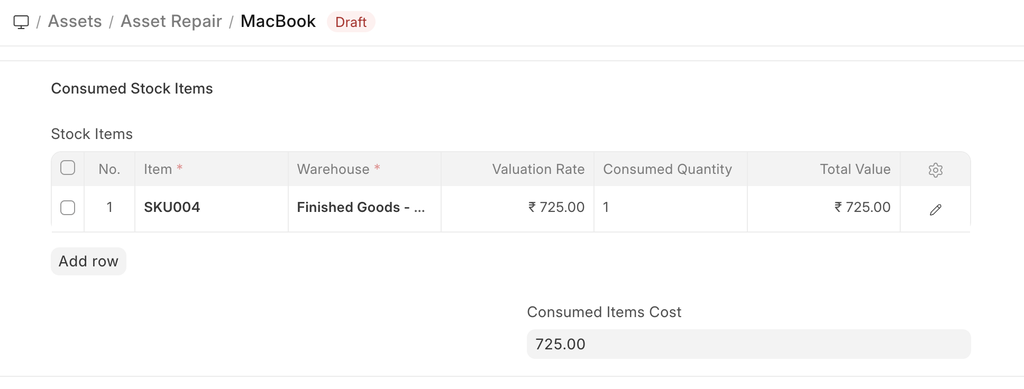Click the MacBook breadcrumb title
Screen dimensions: 1024x389
point(278,22)
